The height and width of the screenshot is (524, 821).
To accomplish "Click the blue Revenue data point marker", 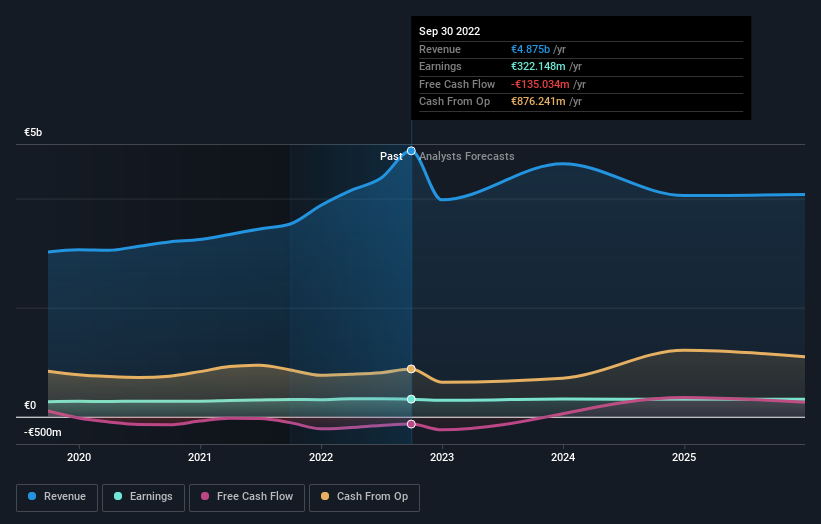I will coord(411,151).
